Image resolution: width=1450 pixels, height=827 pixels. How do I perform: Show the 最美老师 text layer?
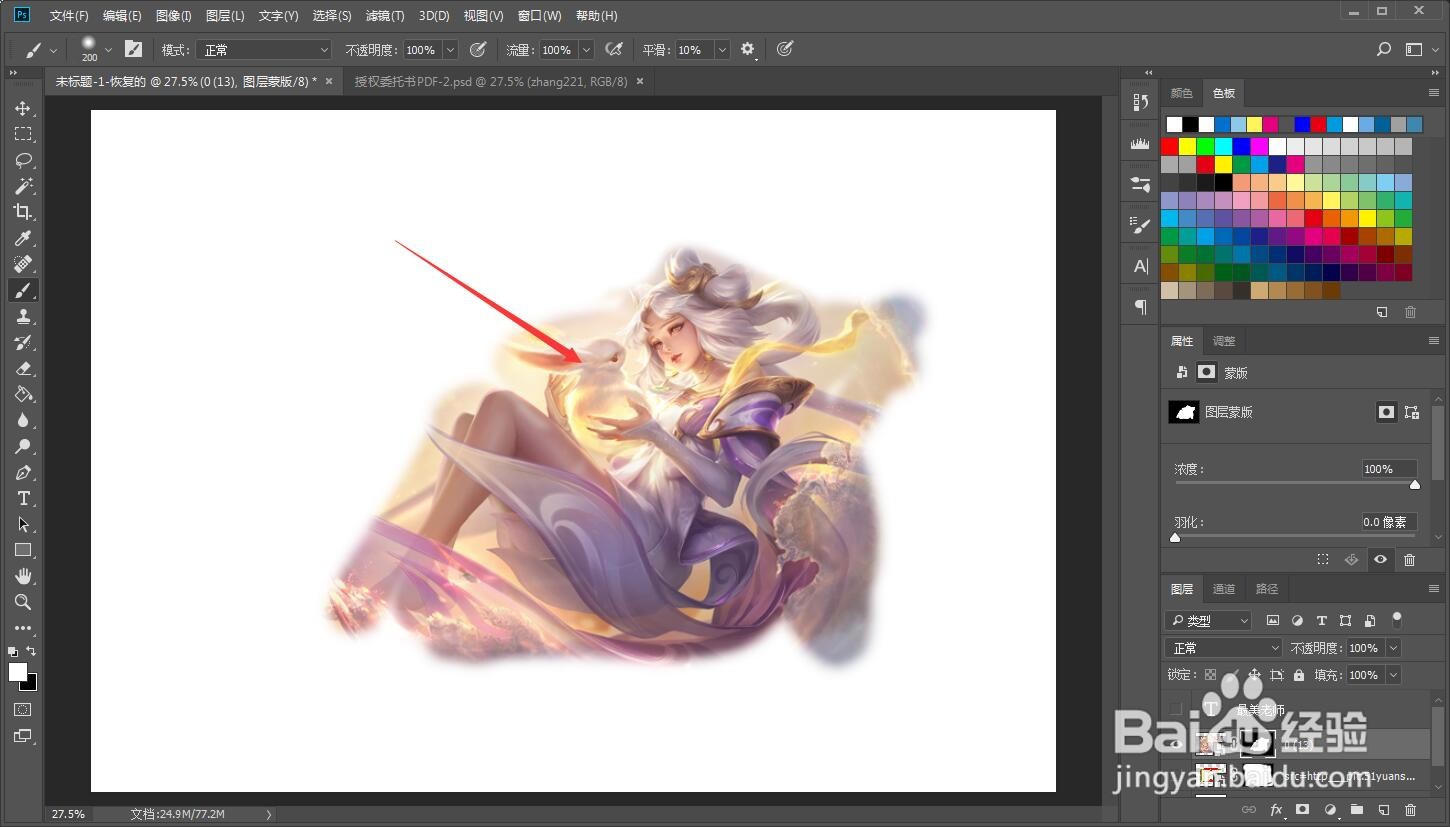[1176, 708]
